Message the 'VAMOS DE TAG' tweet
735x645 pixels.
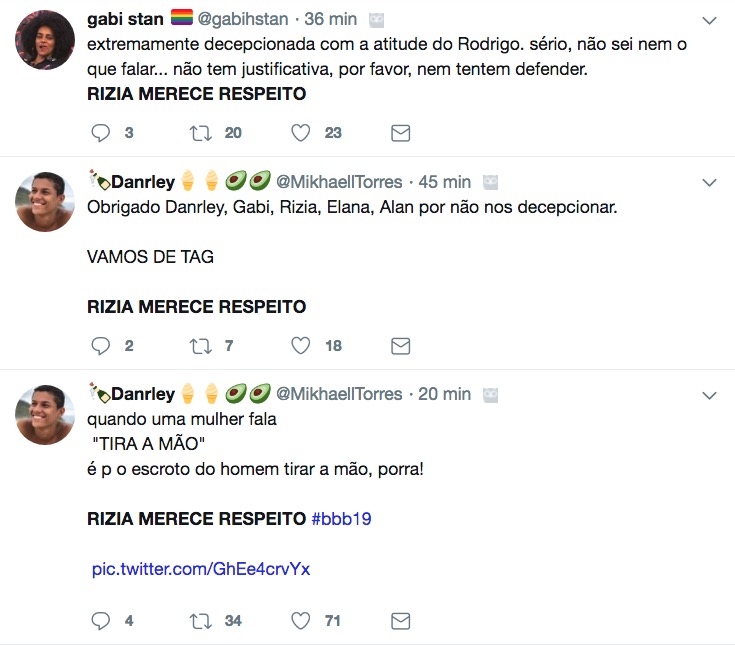[x=400, y=345]
